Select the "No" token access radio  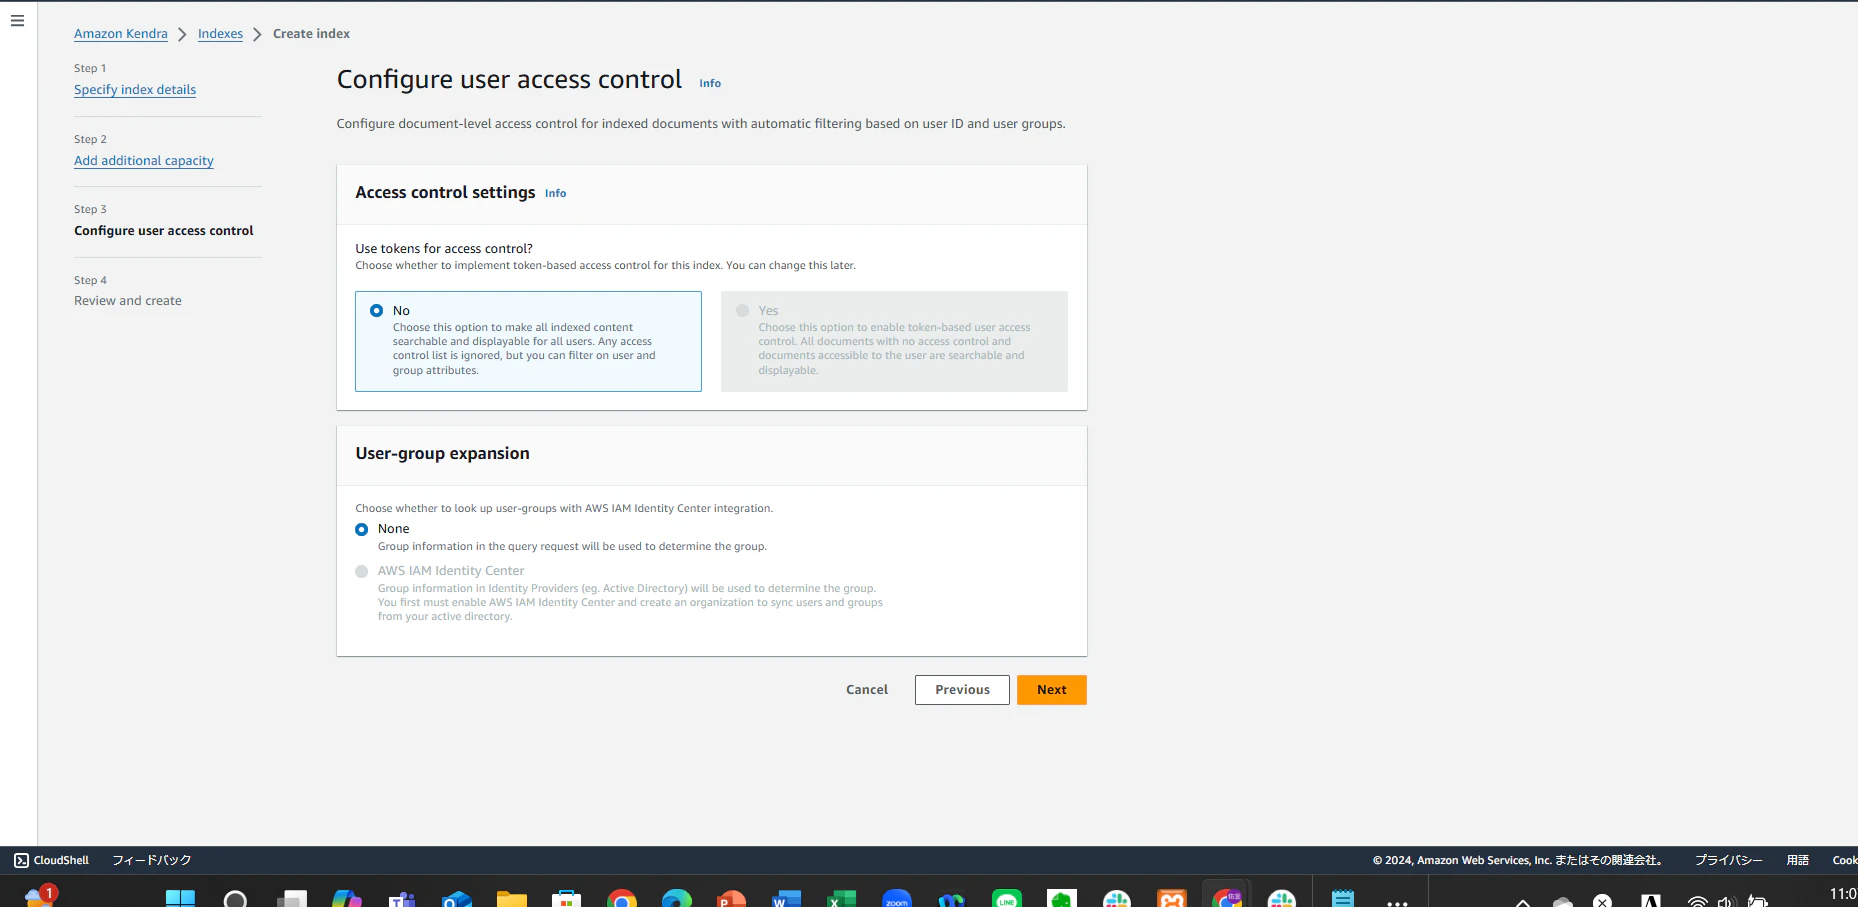pos(377,311)
